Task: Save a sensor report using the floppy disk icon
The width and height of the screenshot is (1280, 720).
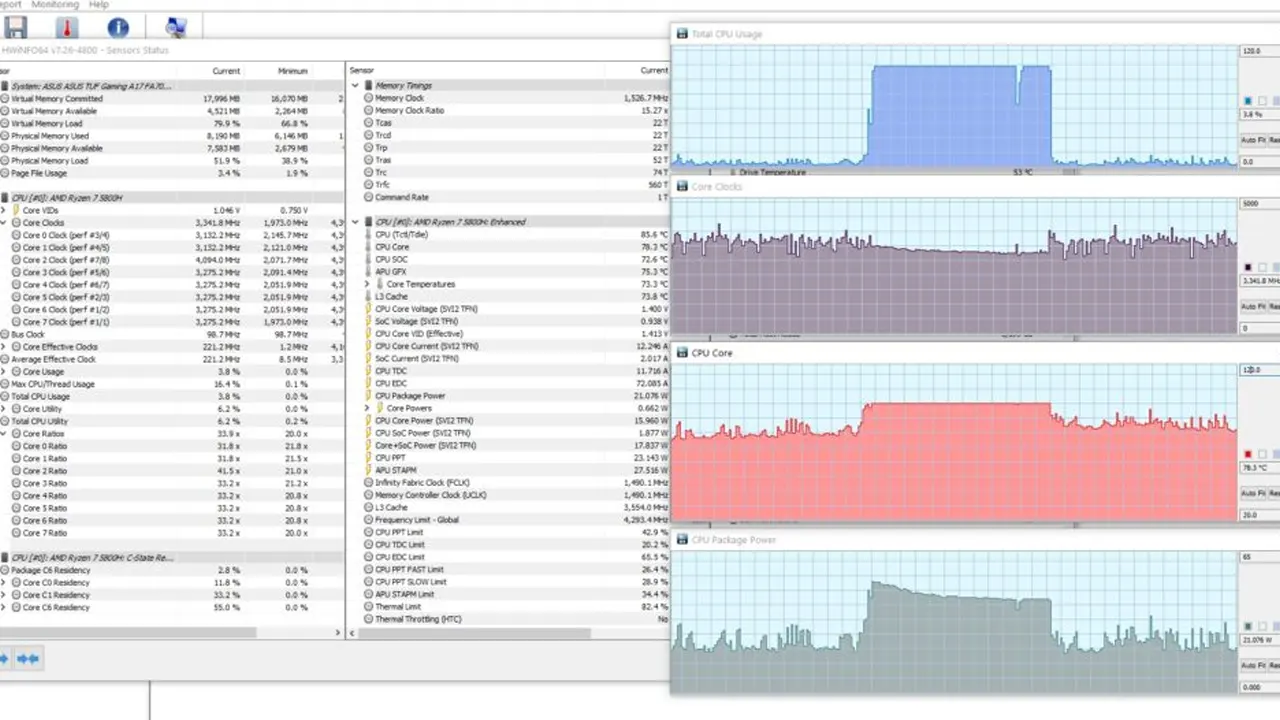Action: 15,27
